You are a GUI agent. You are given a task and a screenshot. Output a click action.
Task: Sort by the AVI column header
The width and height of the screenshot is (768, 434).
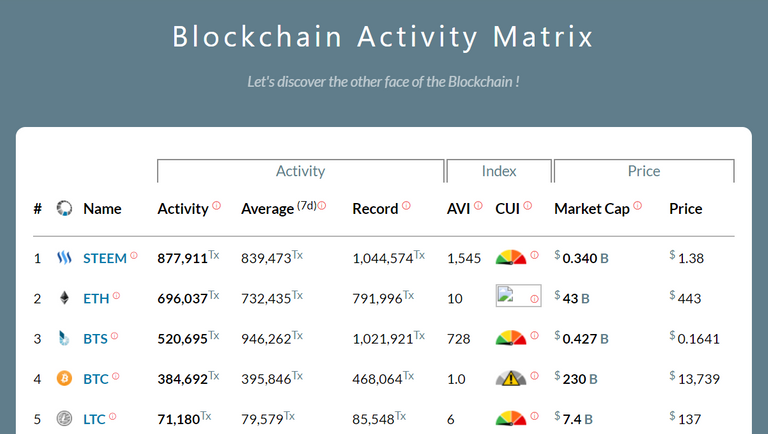pyautogui.click(x=459, y=209)
